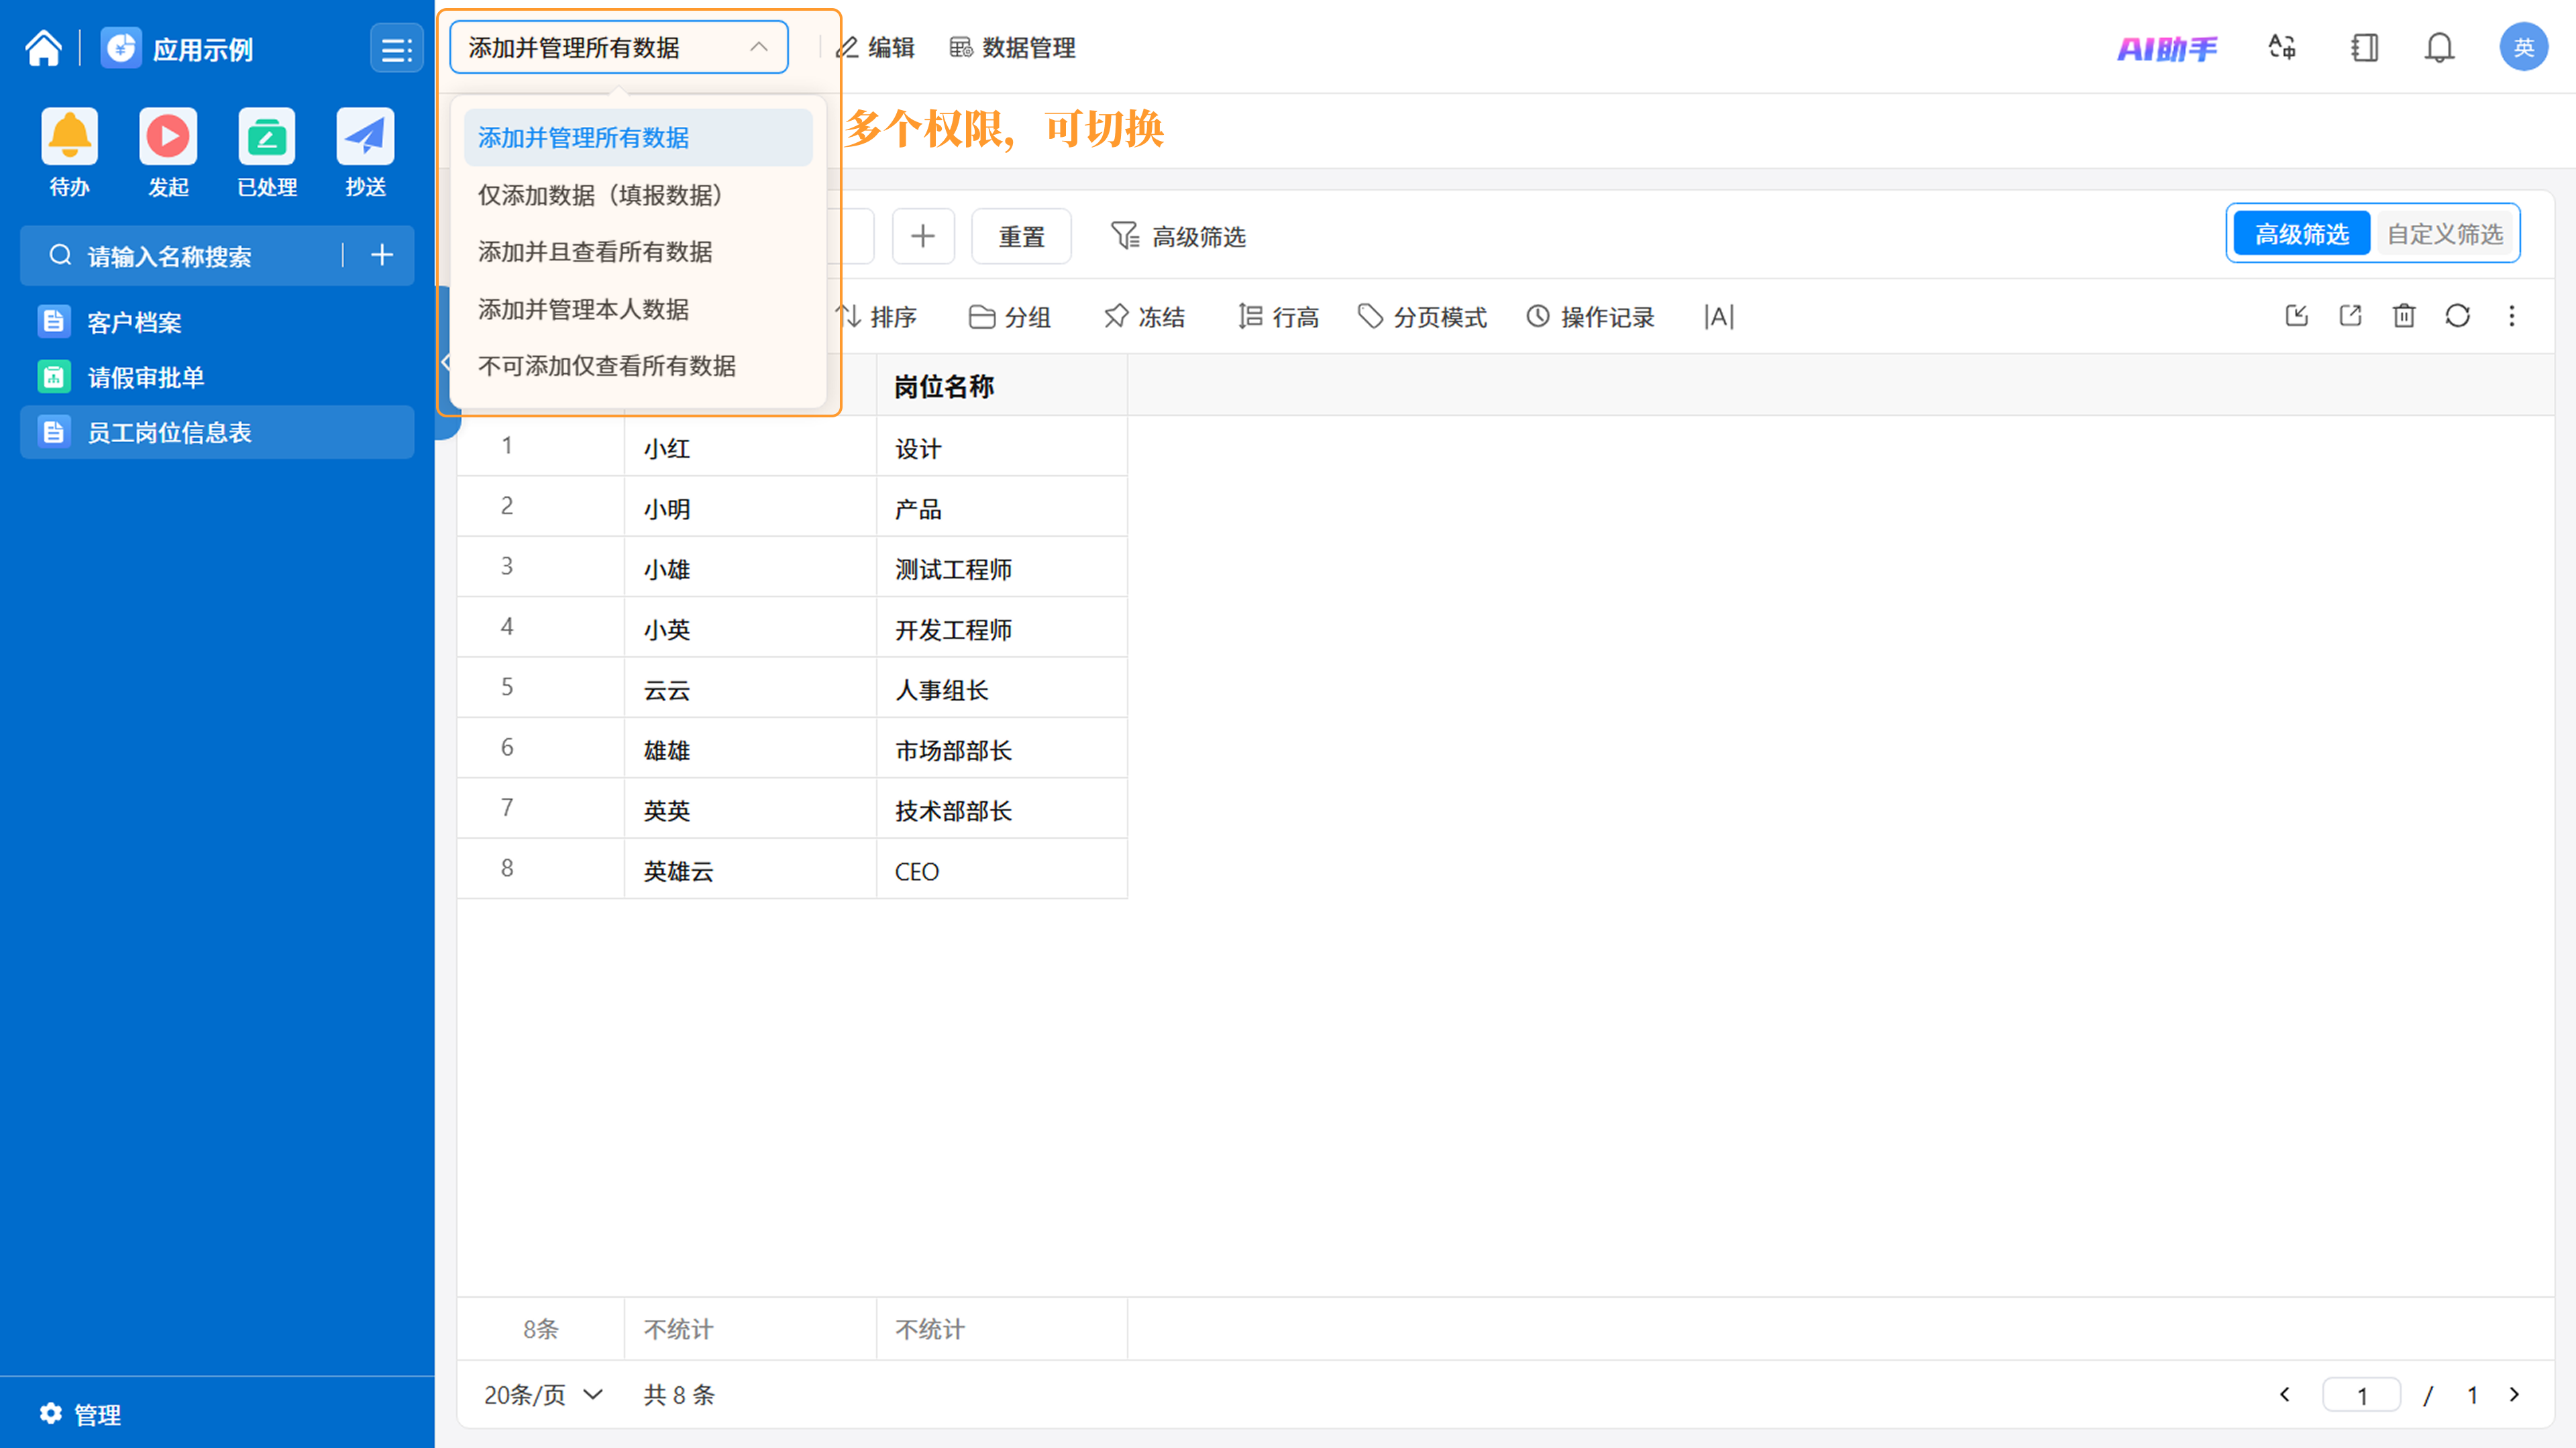The width and height of the screenshot is (2576, 1448).
Task: Click 重置 button
Action: [1021, 236]
